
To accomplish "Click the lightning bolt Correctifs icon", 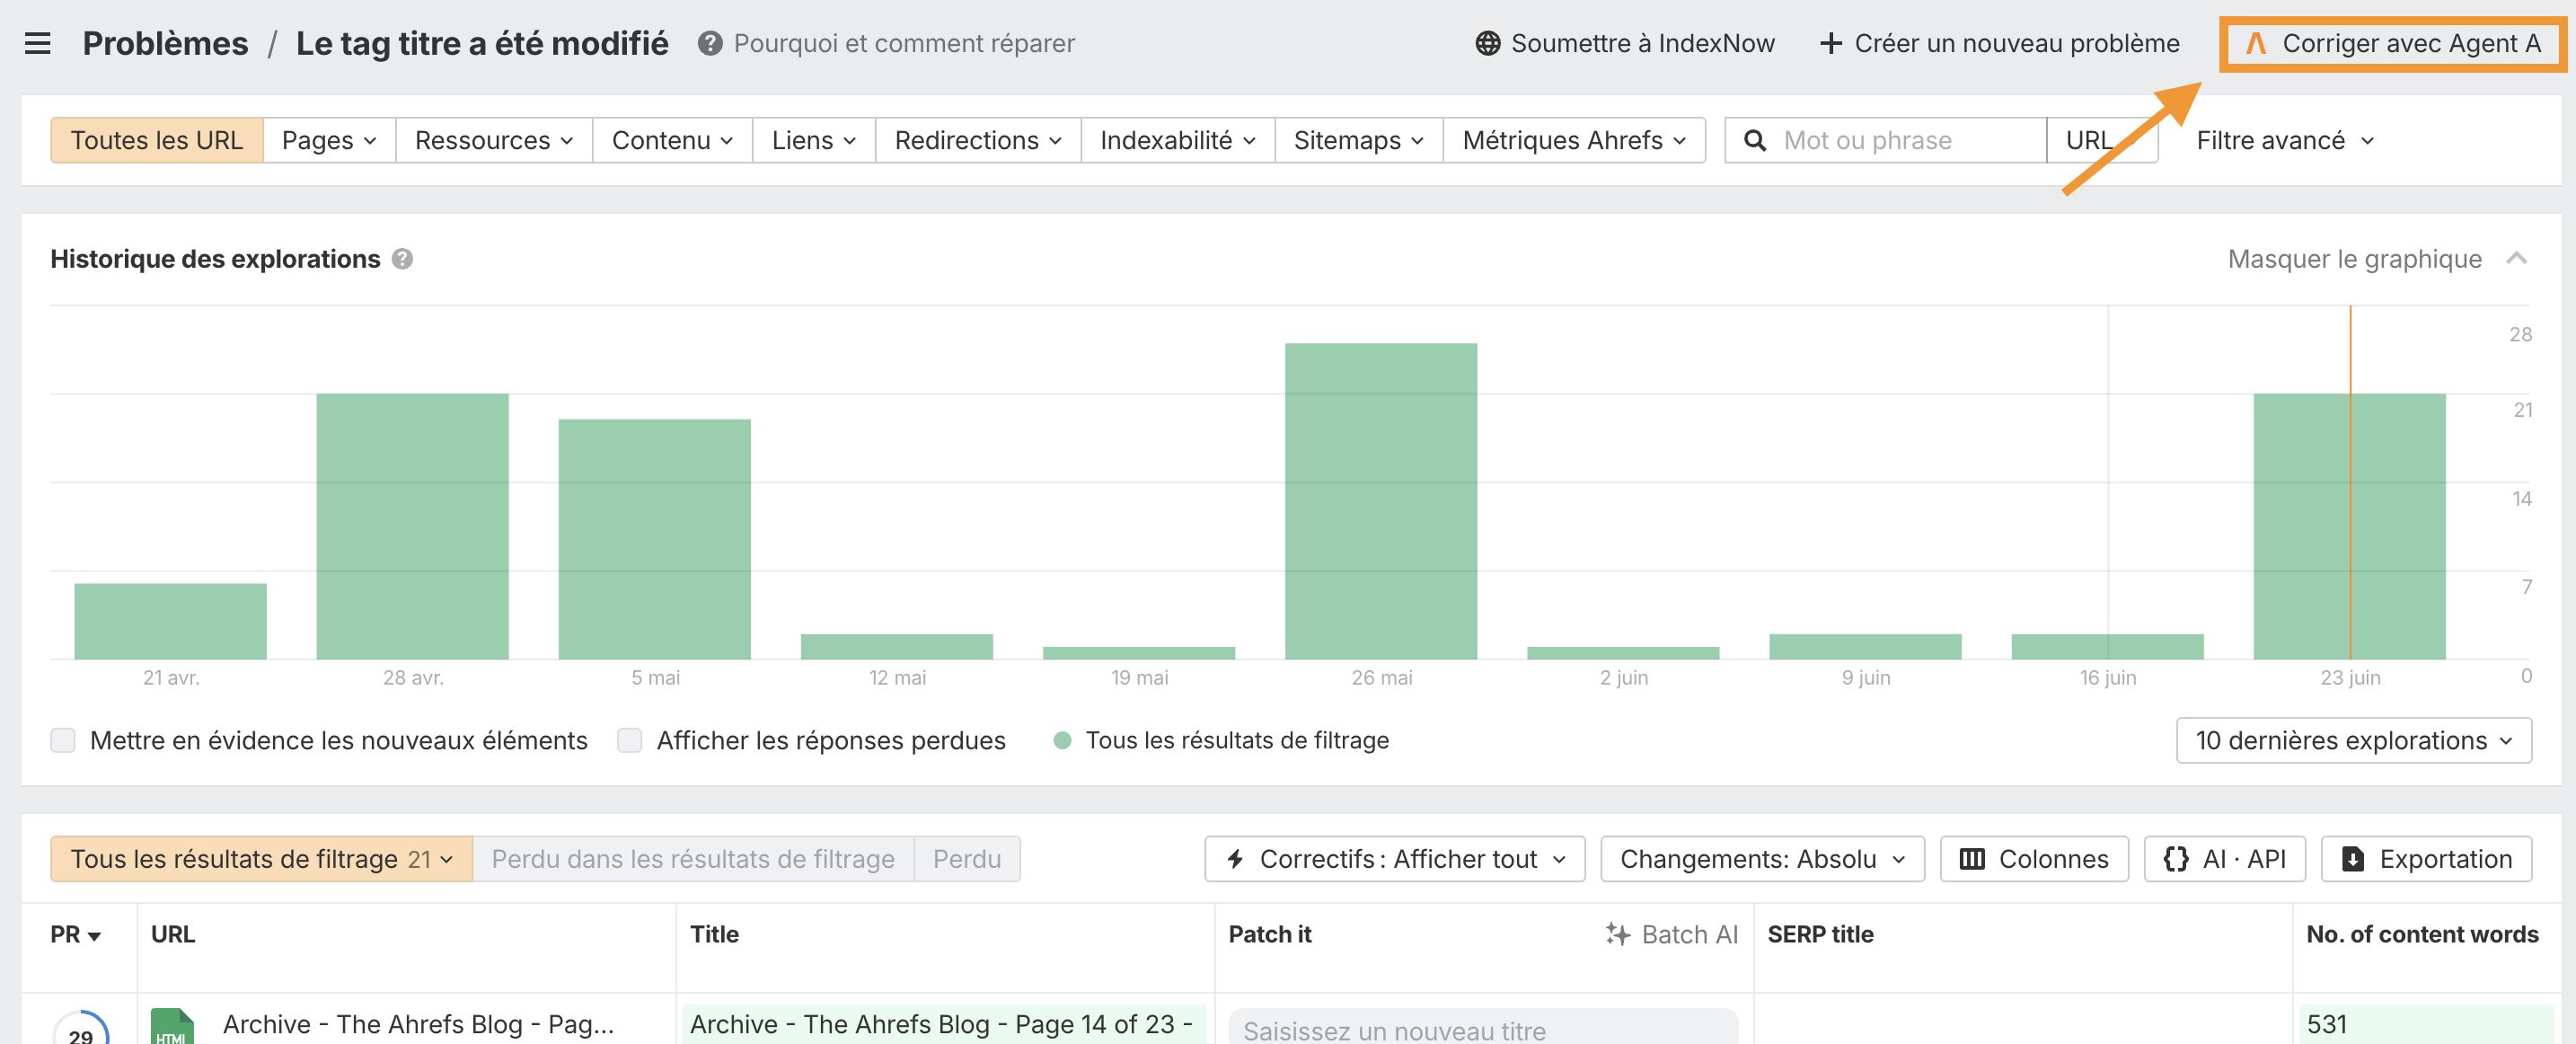I will (1236, 859).
